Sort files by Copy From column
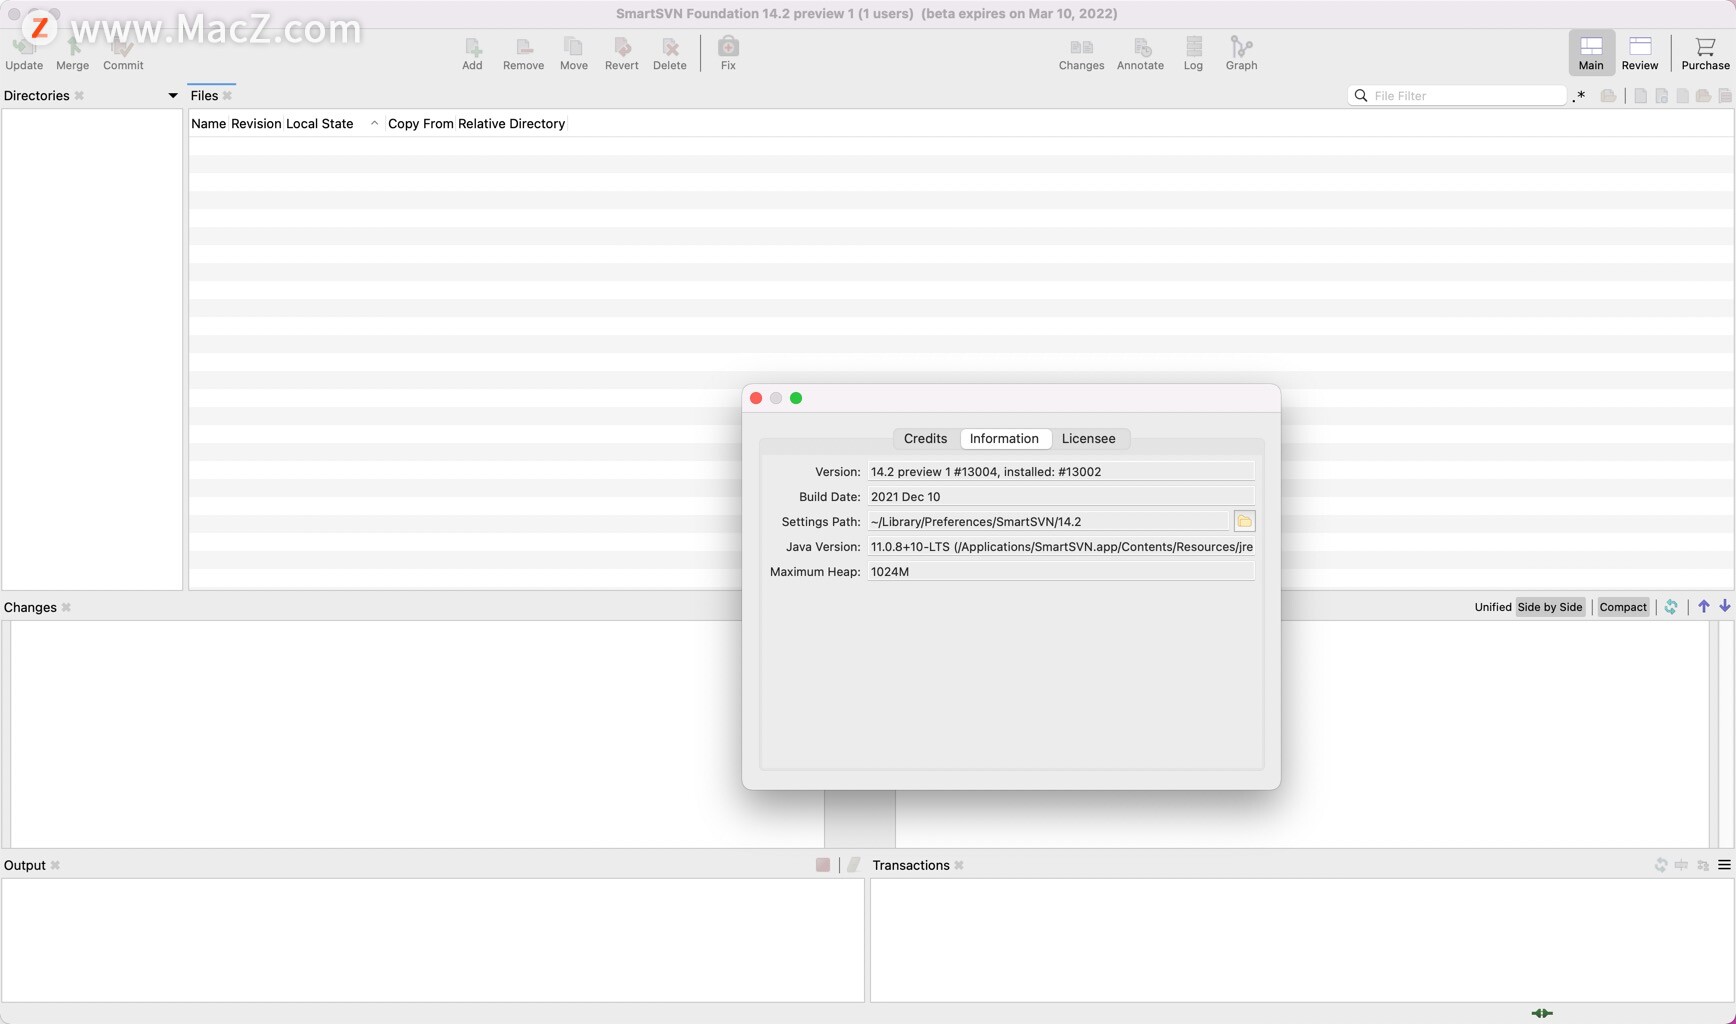The image size is (1736, 1024). click(x=421, y=124)
